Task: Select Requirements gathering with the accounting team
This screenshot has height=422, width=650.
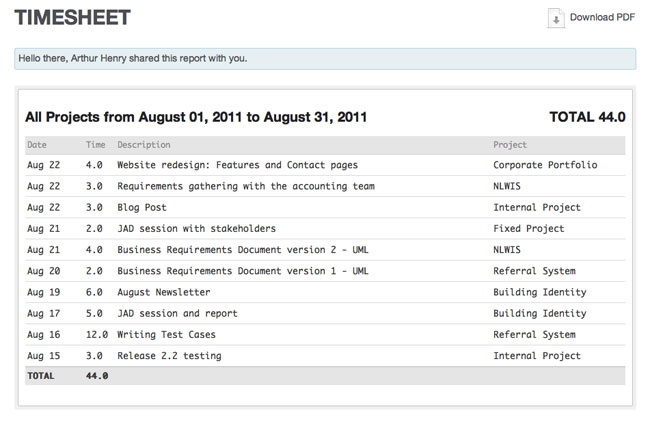Action: [246, 186]
